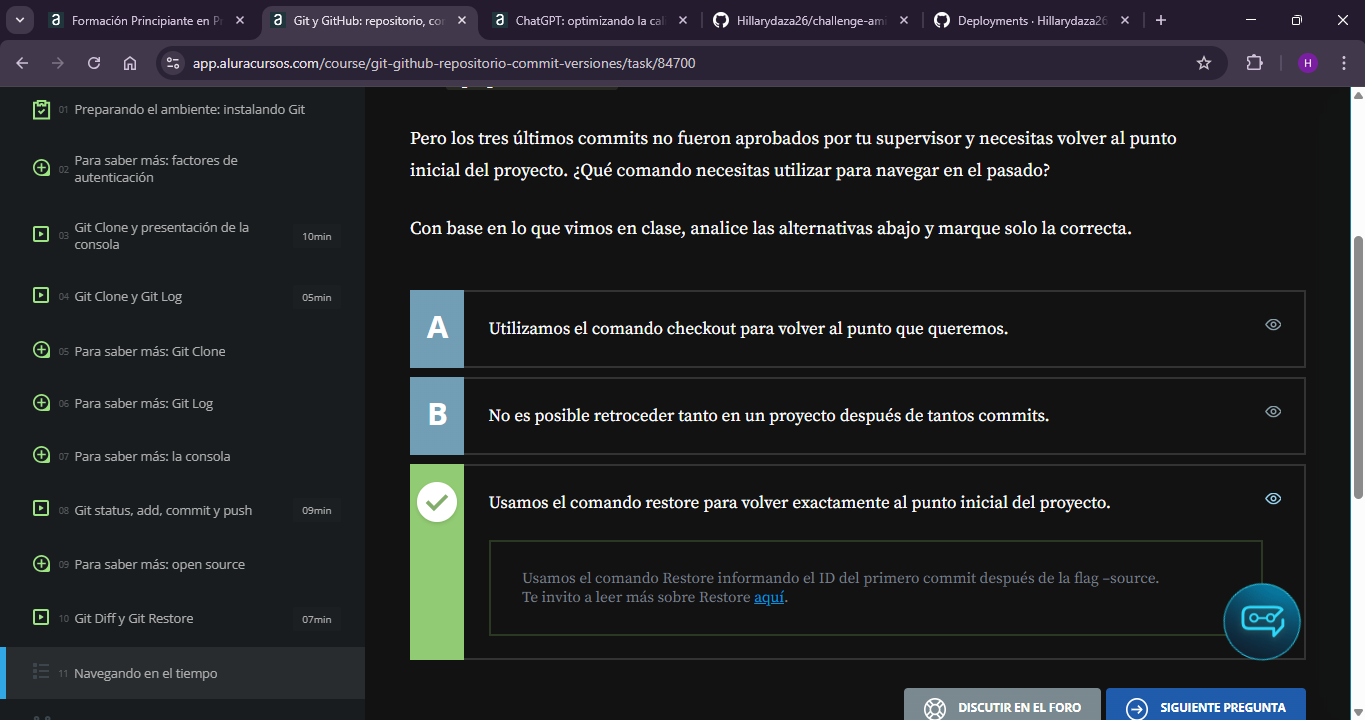Image resolution: width=1365 pixels, height=720 pixels.
Task: Toggle eye icon on restore answer
Action: pyautogui.click(x=1273, y=498)
